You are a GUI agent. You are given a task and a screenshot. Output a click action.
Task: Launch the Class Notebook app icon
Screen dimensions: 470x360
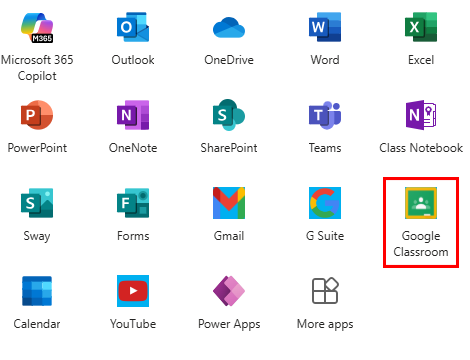click(x=421, y=115)
